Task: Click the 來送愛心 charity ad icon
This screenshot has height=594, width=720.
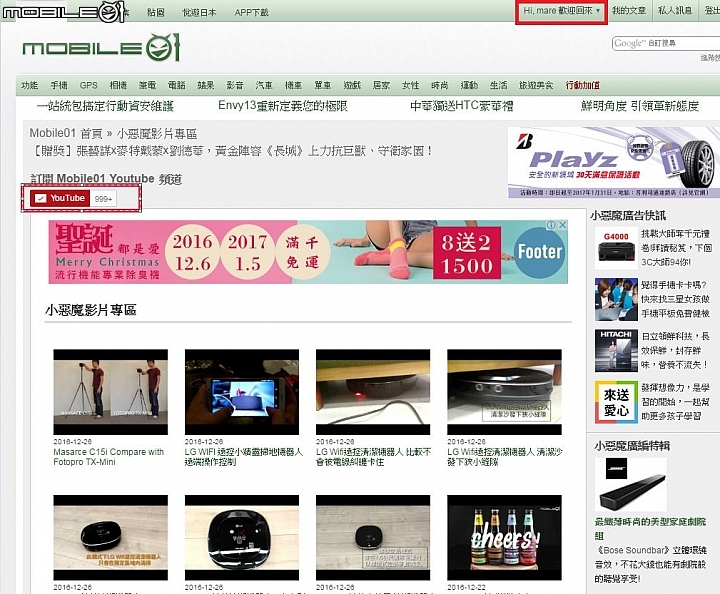Action: tap(616, 402)
